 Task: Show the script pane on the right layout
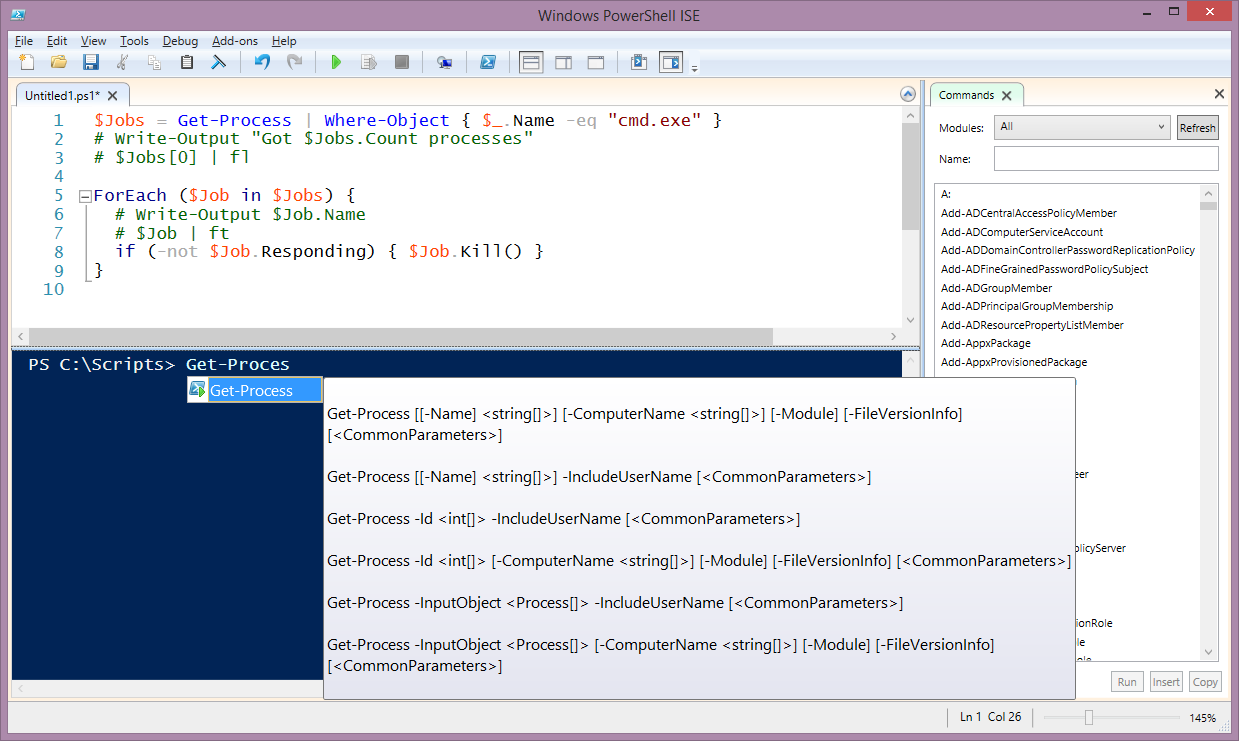[563, 62]
